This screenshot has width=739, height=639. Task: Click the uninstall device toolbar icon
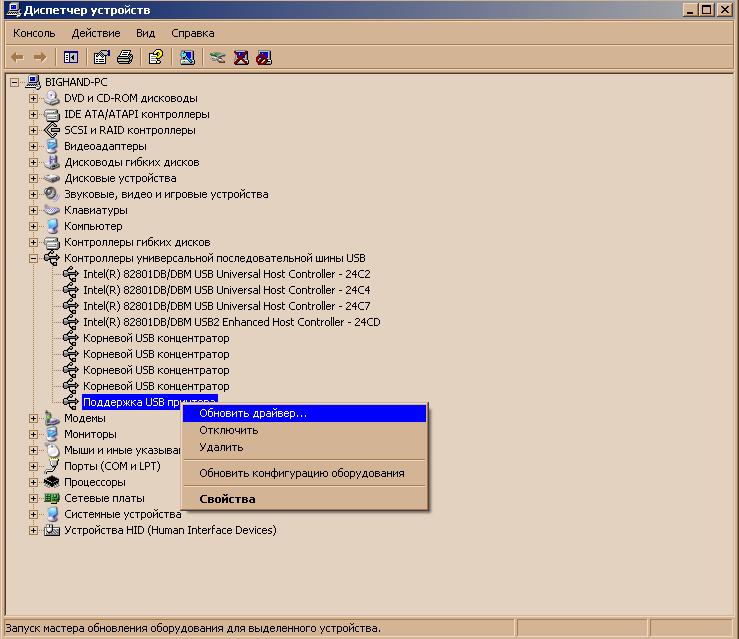pos(241,58)
